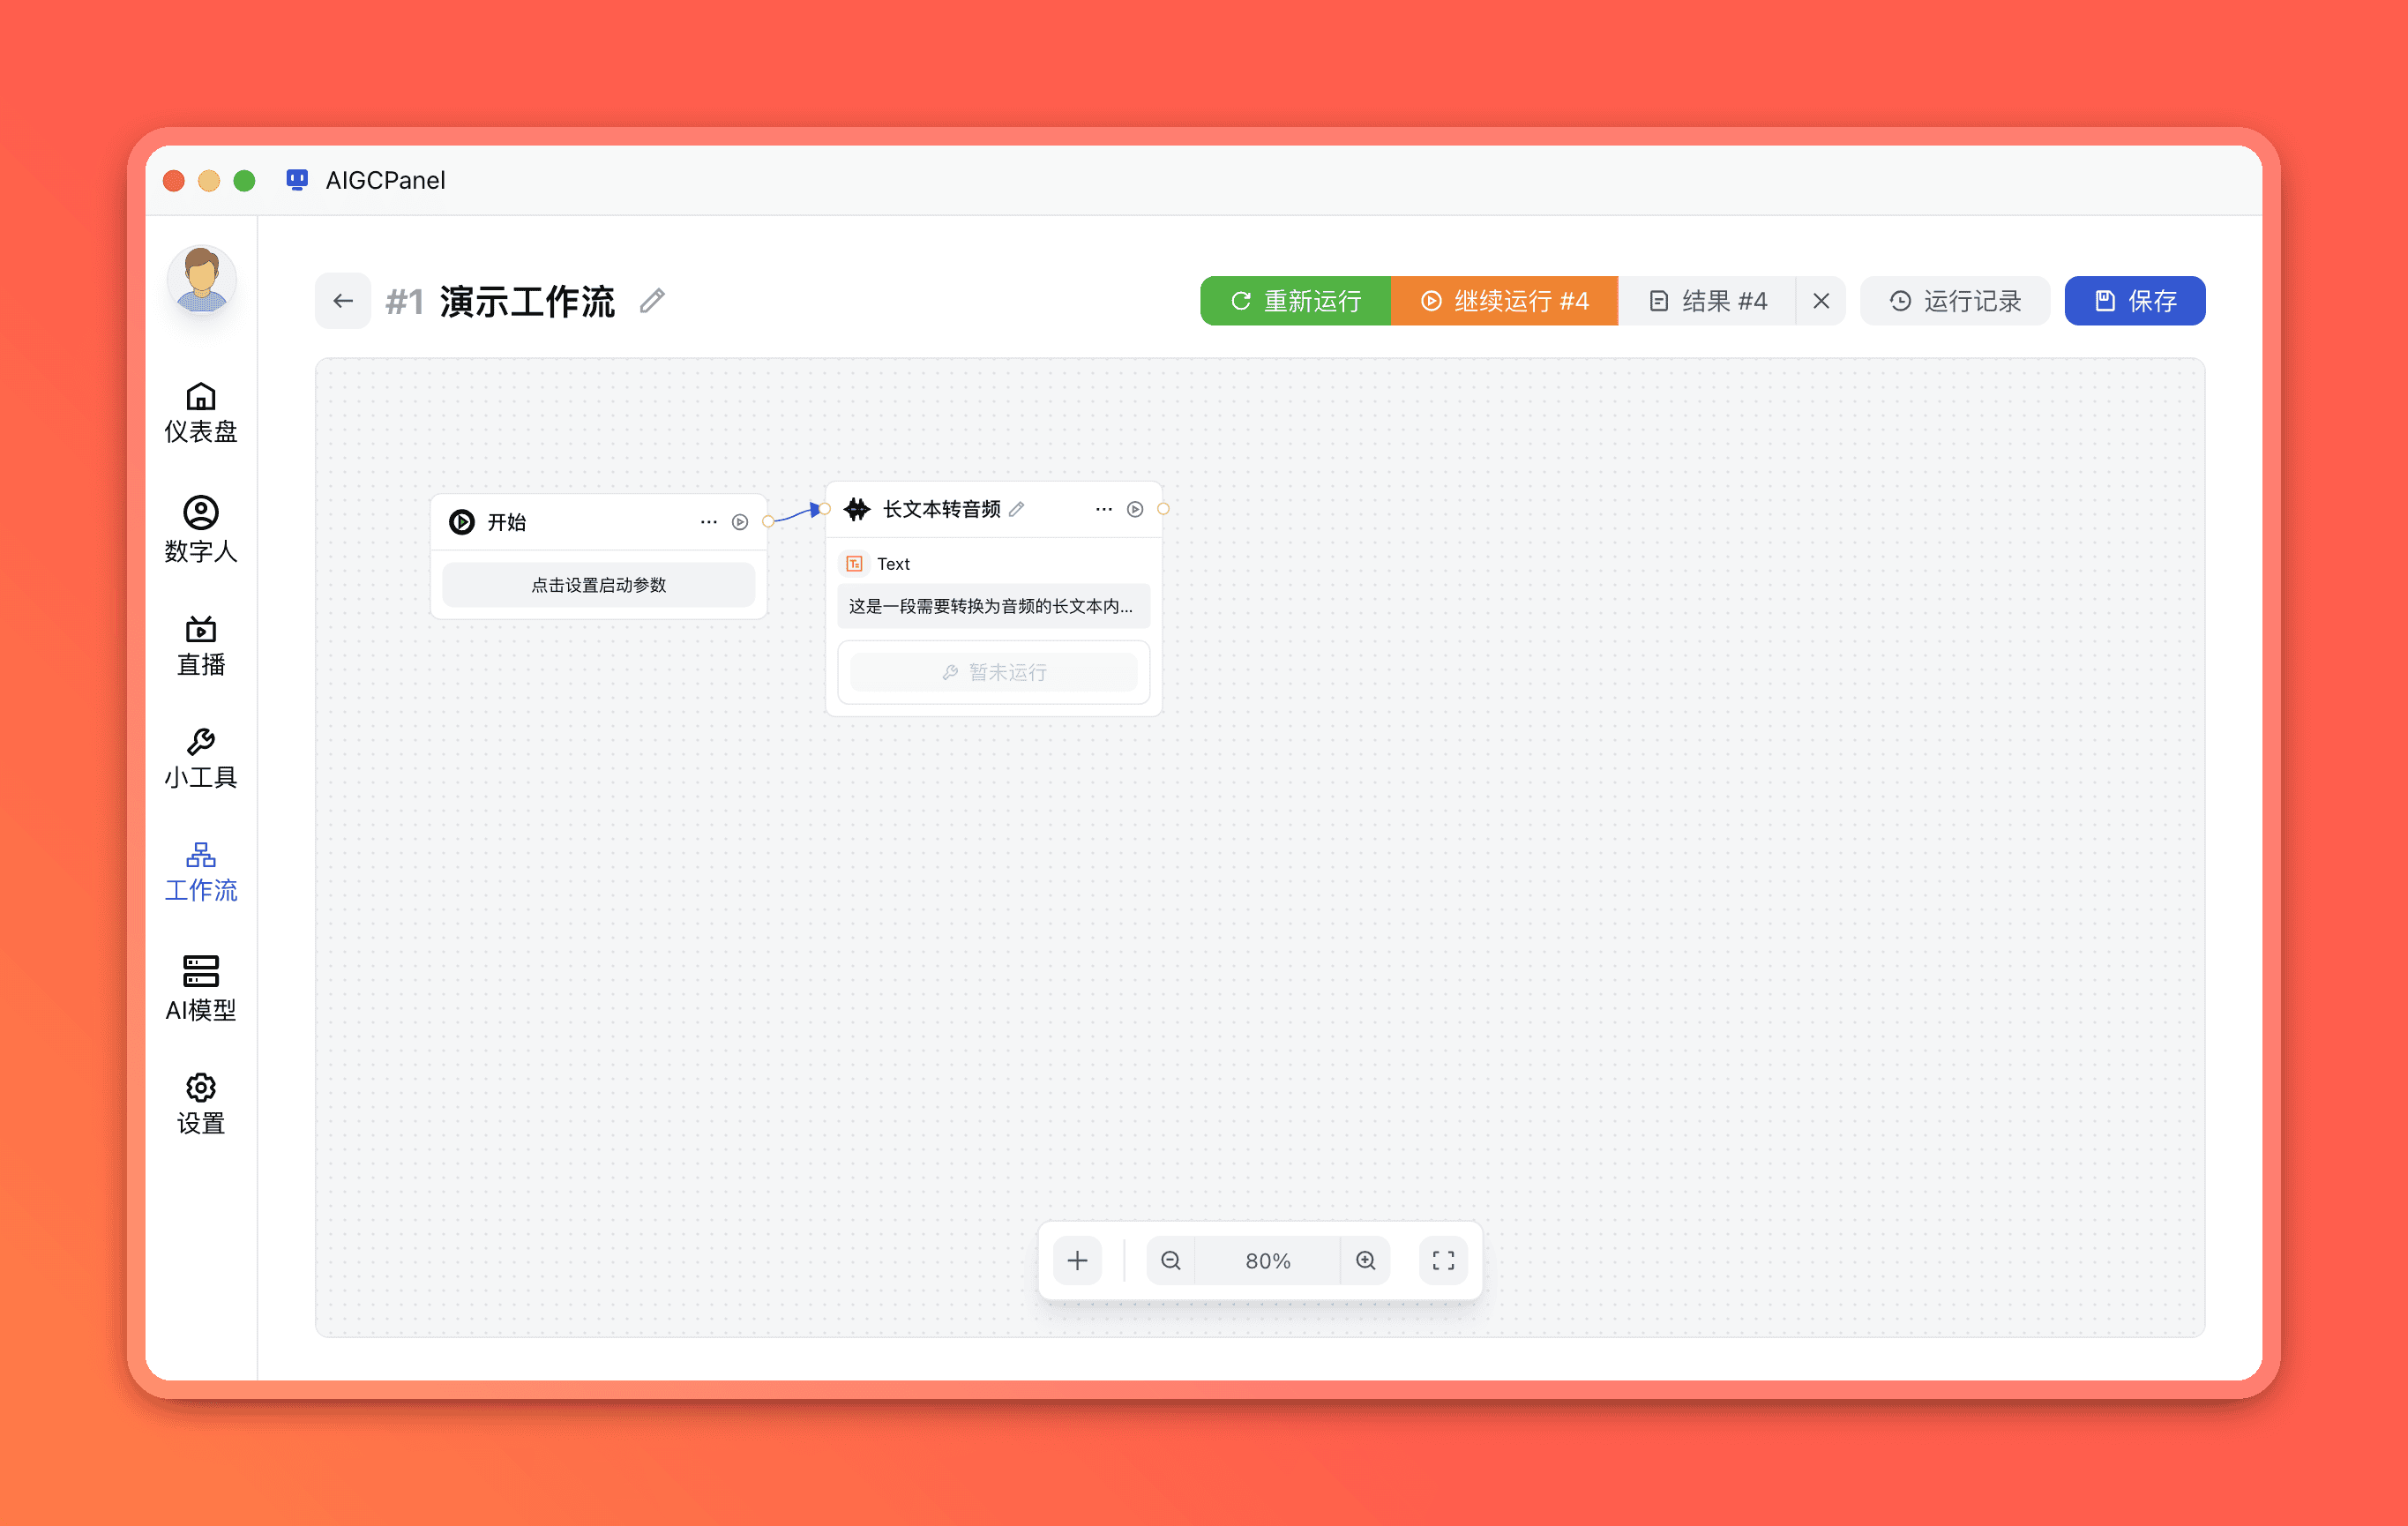This screenshot has height=1526, width=2408.
Task: Open the 仪表盘 dashboard page
Action: (201, 413)
